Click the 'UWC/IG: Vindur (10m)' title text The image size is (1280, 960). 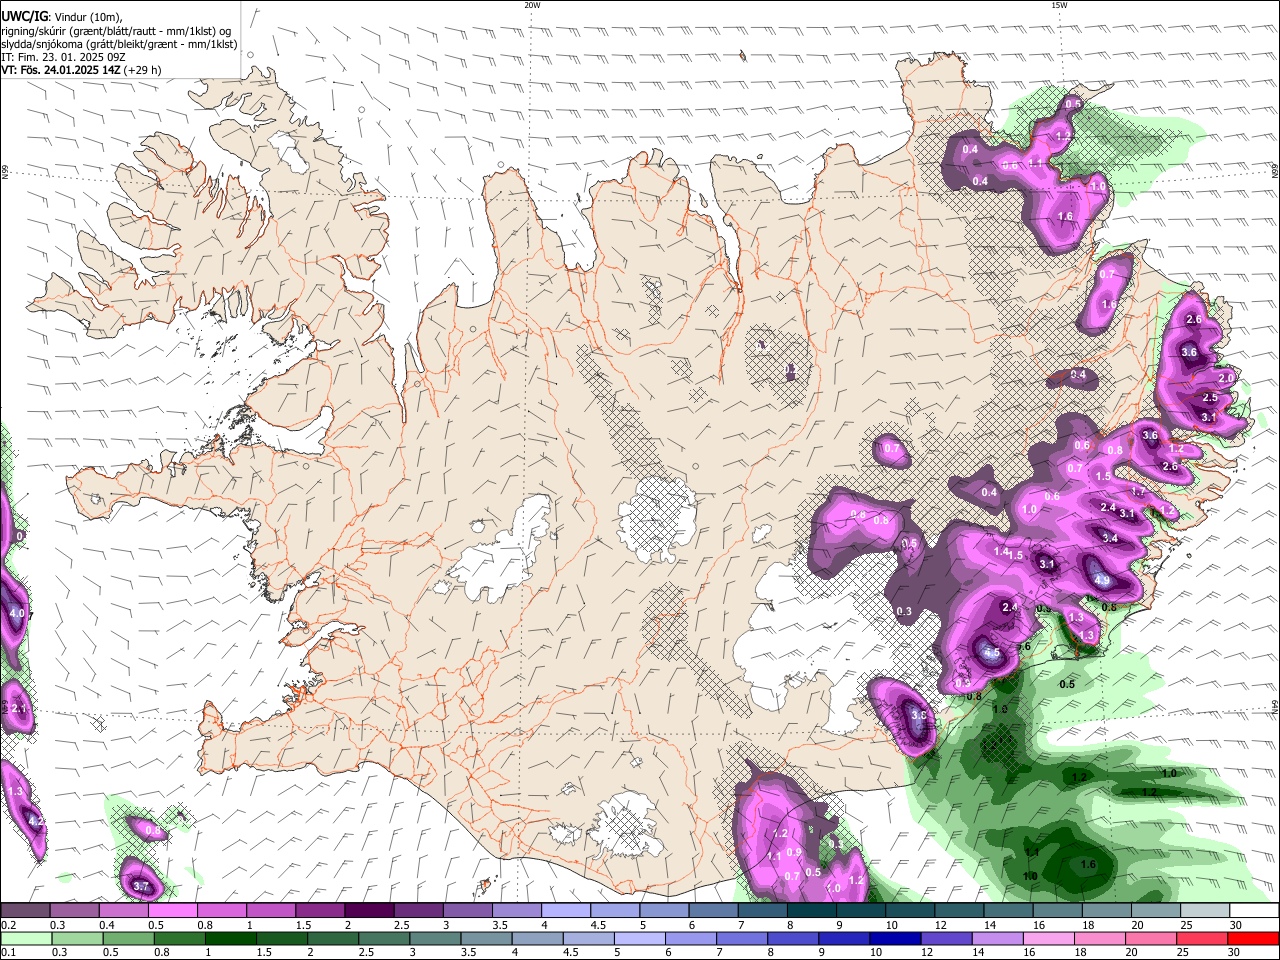click(x=61, y=16)
